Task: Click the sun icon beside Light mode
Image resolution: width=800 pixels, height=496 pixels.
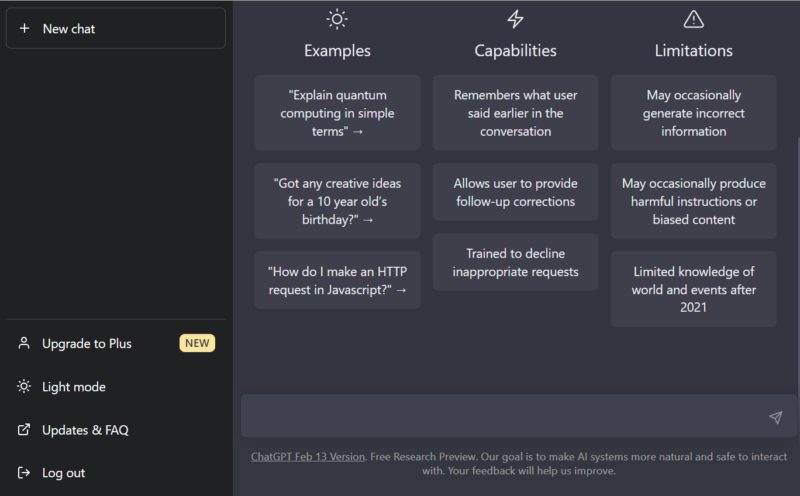Action: pos(24,387)
